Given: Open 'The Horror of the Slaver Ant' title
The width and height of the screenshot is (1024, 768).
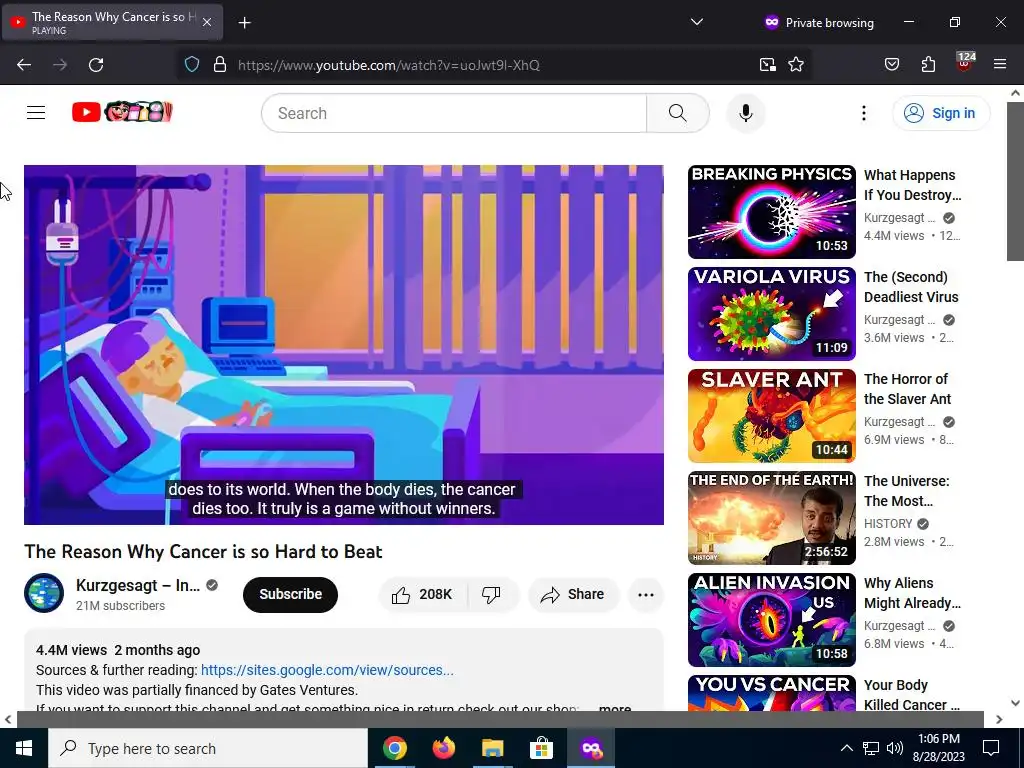Looking at the screenshot, I should click(907, 389).
